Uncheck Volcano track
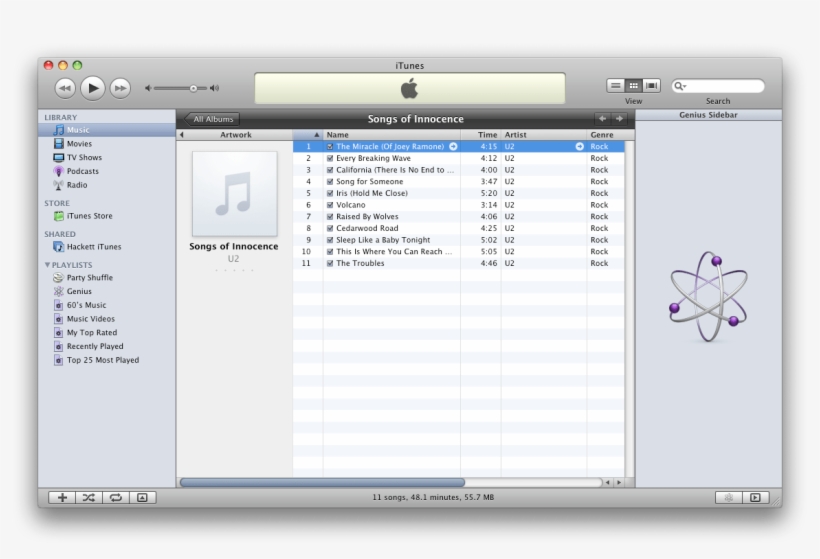 [330, 205]
